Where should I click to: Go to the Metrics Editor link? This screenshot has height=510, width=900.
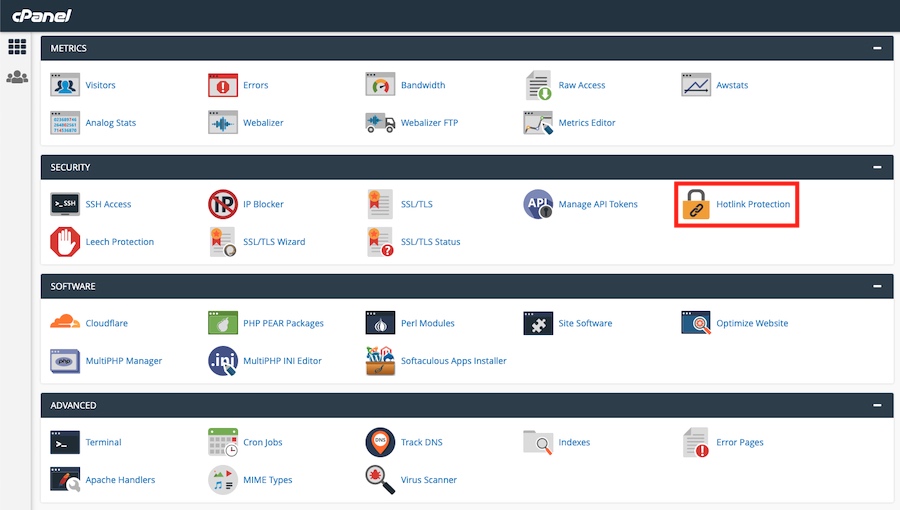[587, 123]
